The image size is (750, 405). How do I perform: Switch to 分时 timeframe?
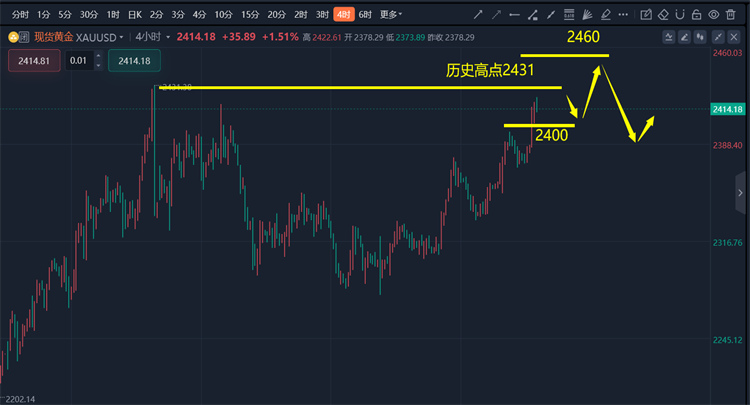(x=20, y=15)
